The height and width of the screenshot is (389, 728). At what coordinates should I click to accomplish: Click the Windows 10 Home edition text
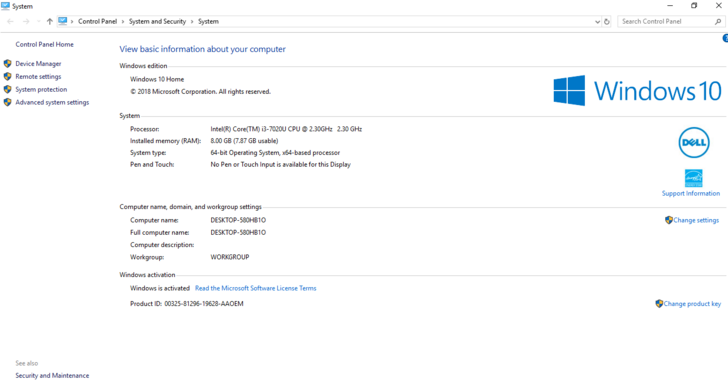tap(157, 79)
